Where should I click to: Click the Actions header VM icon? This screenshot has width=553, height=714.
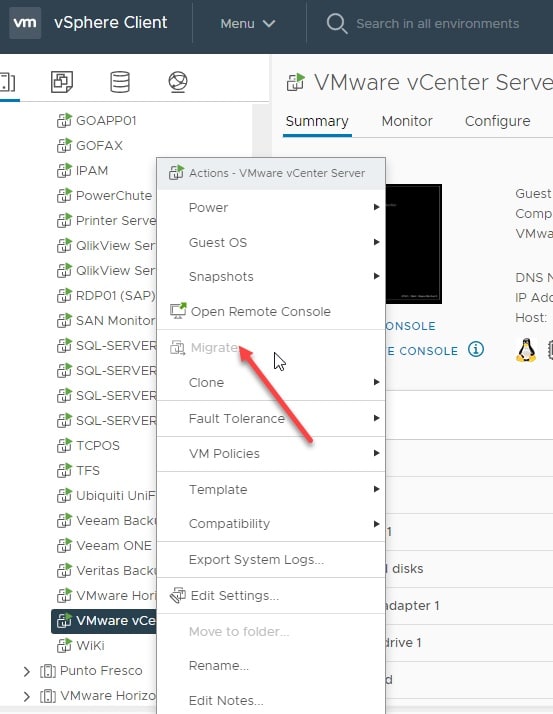[176, 173]
